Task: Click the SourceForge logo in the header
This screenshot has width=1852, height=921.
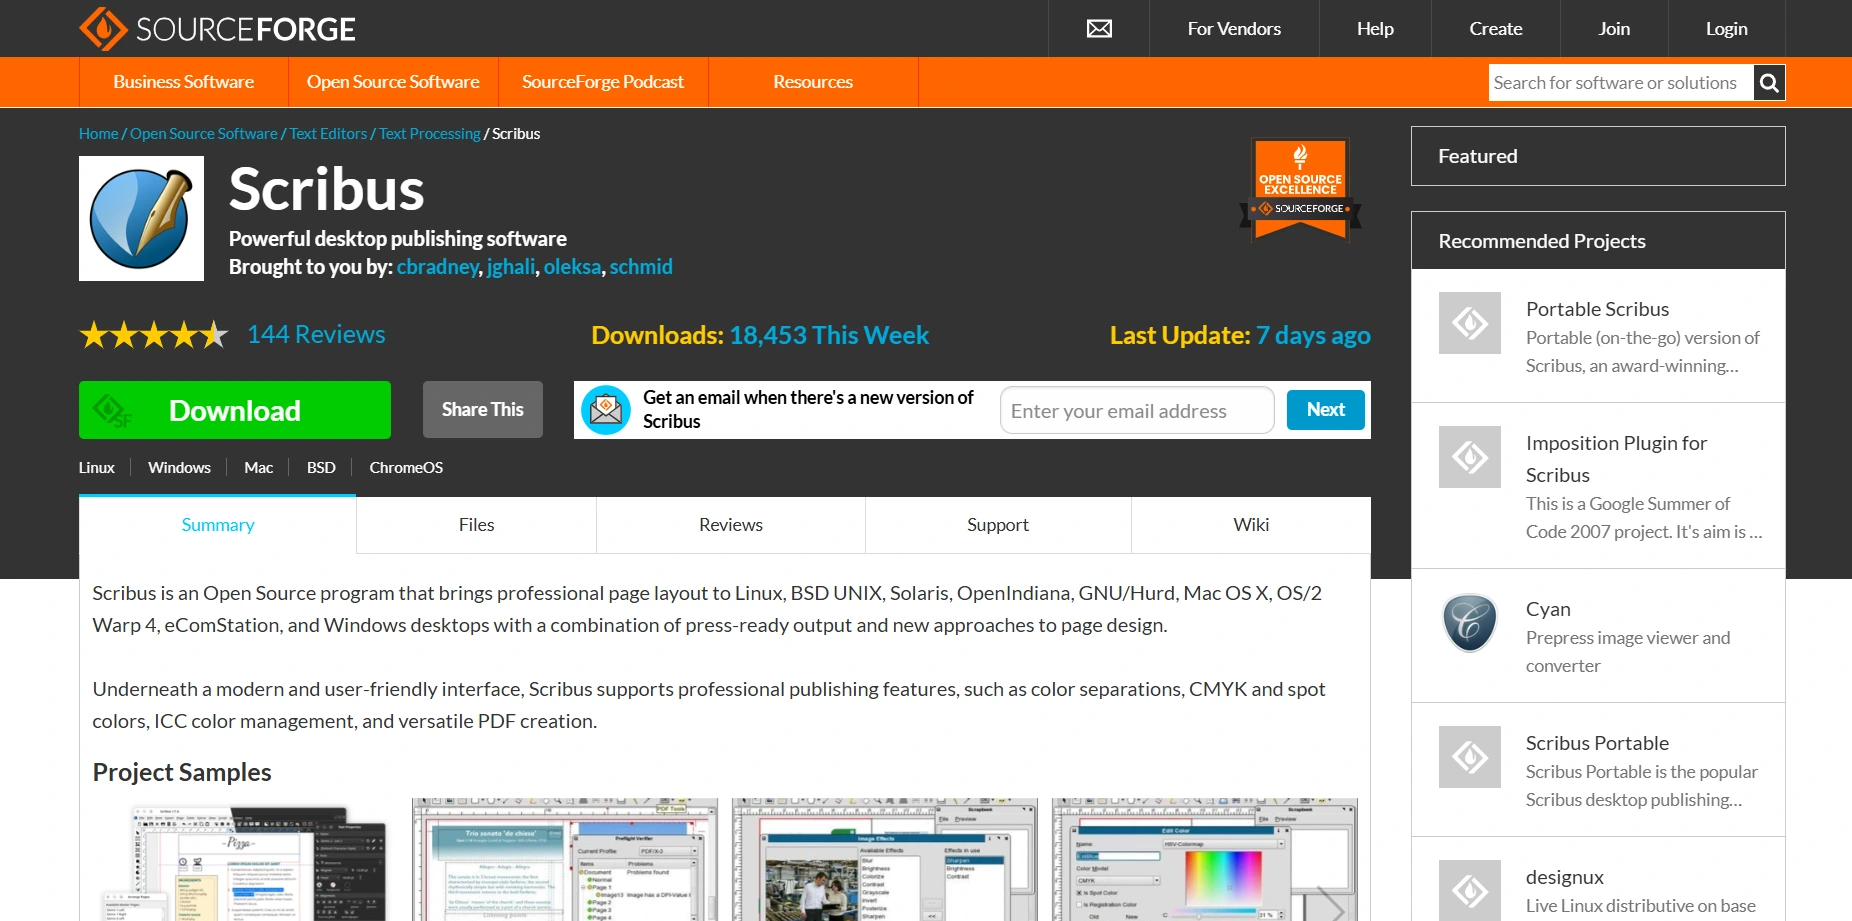Action: pyautogui.click(x=217, y=29)
